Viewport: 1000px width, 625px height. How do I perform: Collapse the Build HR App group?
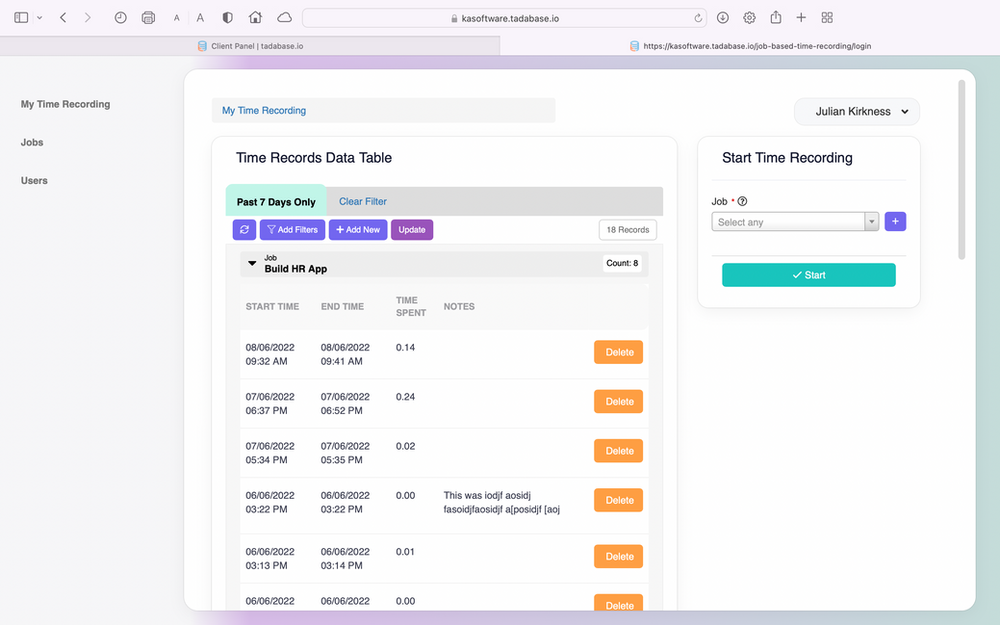[252, 264]
